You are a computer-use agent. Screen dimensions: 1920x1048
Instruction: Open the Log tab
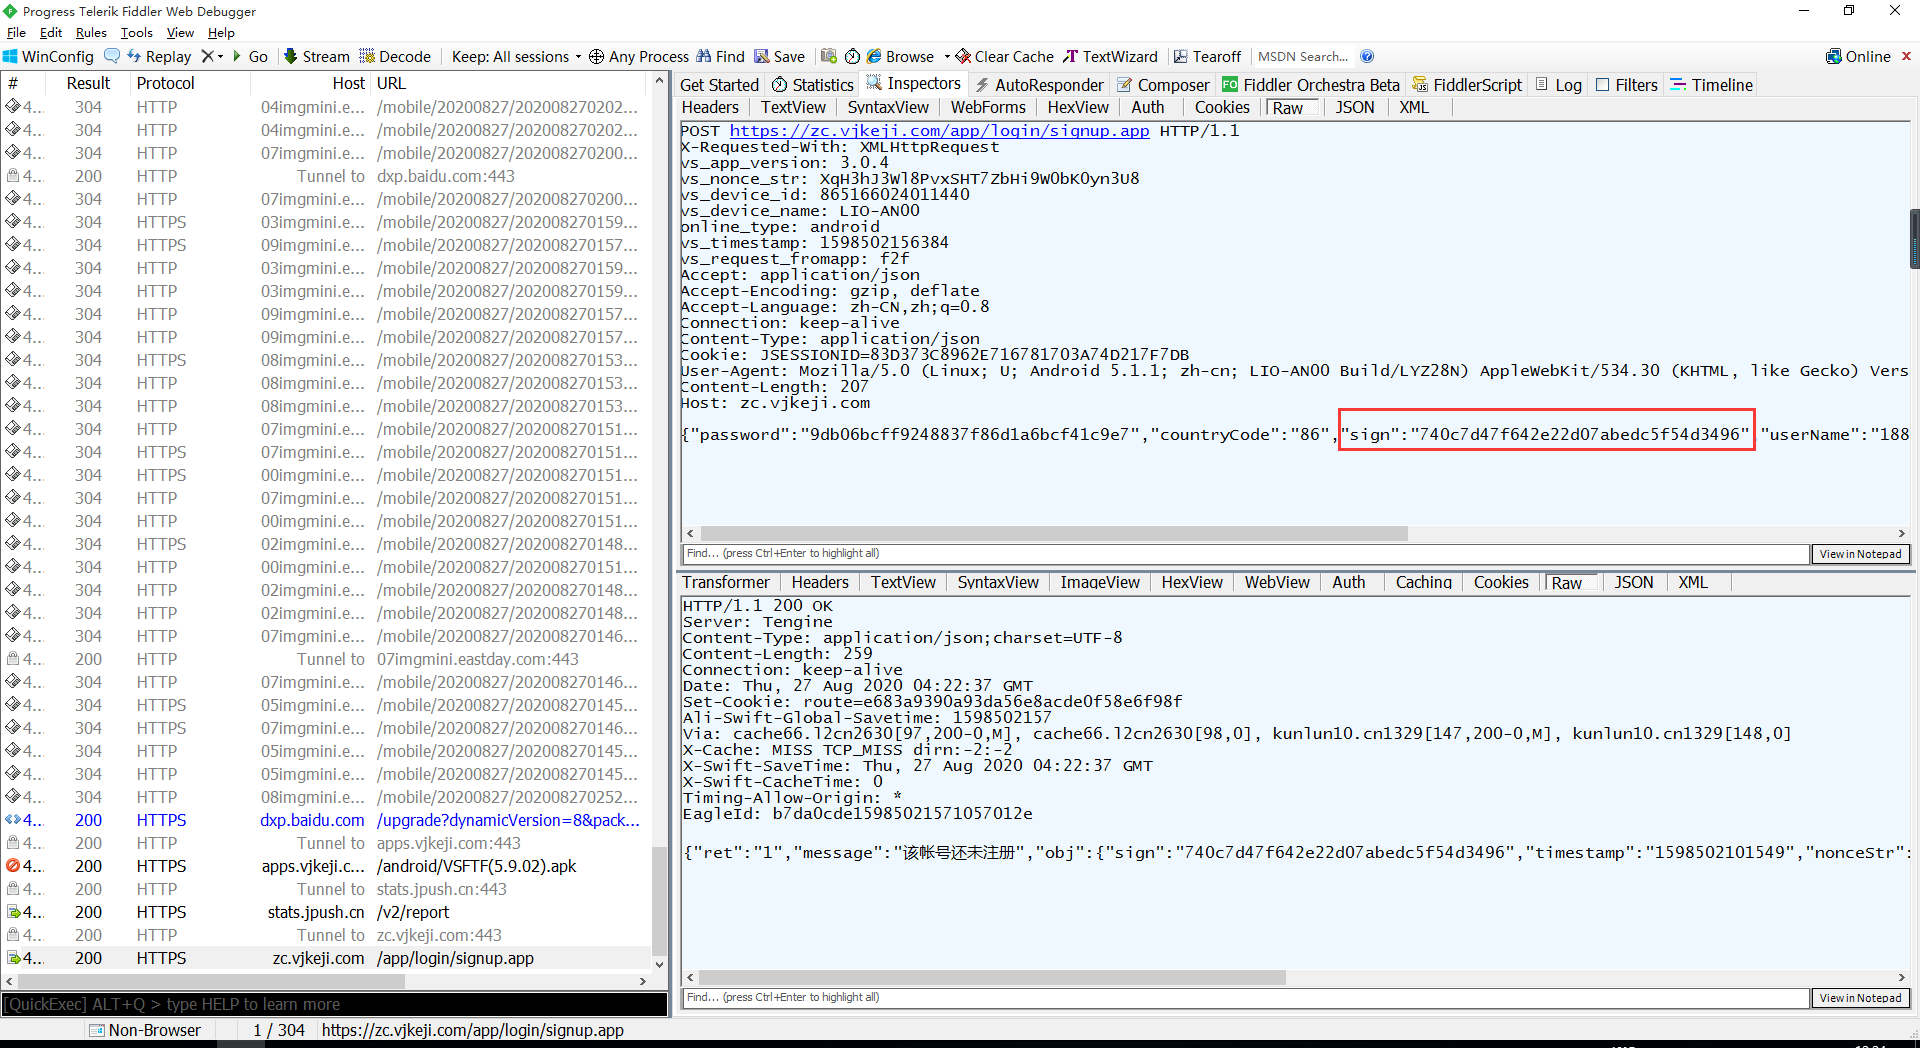(x=1559, y=85)
